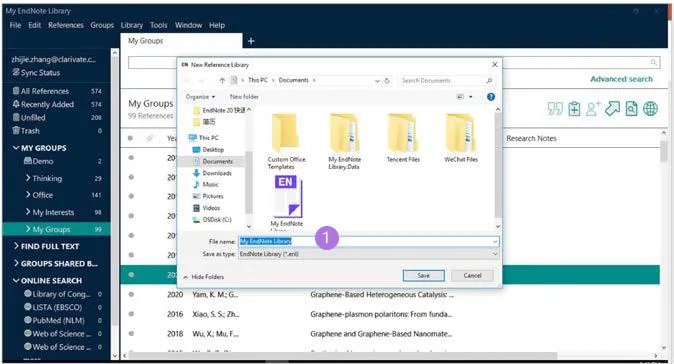Screen dimensions: 674x364
Task: Click the Insert Citation quotation mark icon
Action: tap(555, 109)
